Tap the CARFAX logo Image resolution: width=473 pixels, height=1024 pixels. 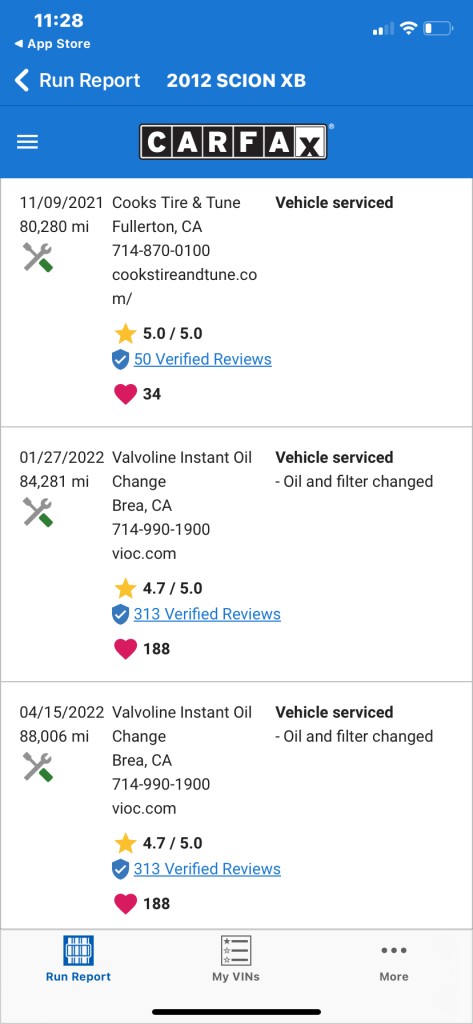pos(233,142)
